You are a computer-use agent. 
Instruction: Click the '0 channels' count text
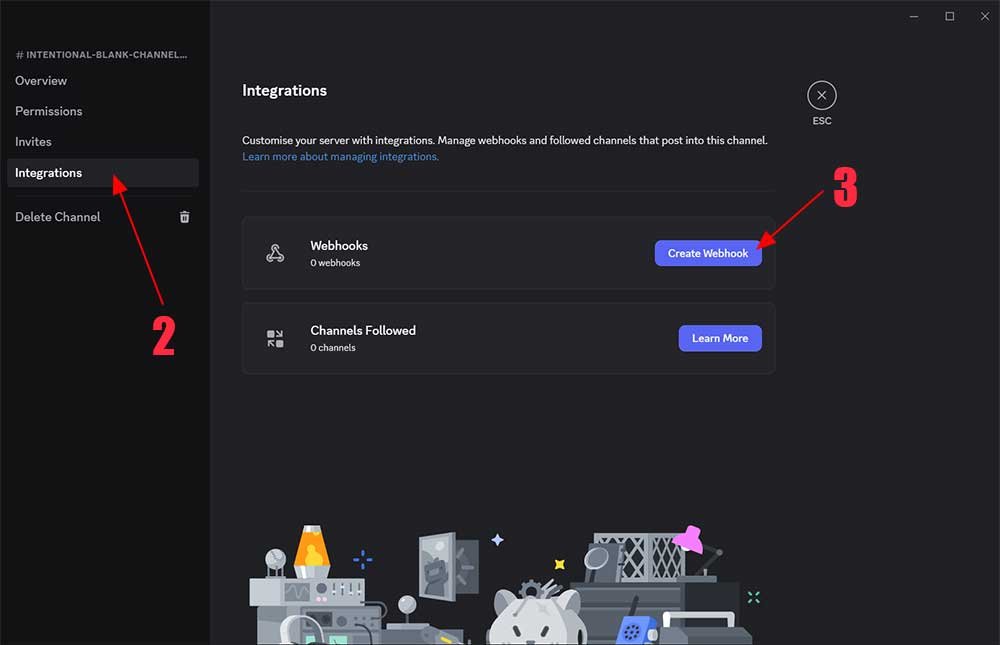(x=333, y=348)
